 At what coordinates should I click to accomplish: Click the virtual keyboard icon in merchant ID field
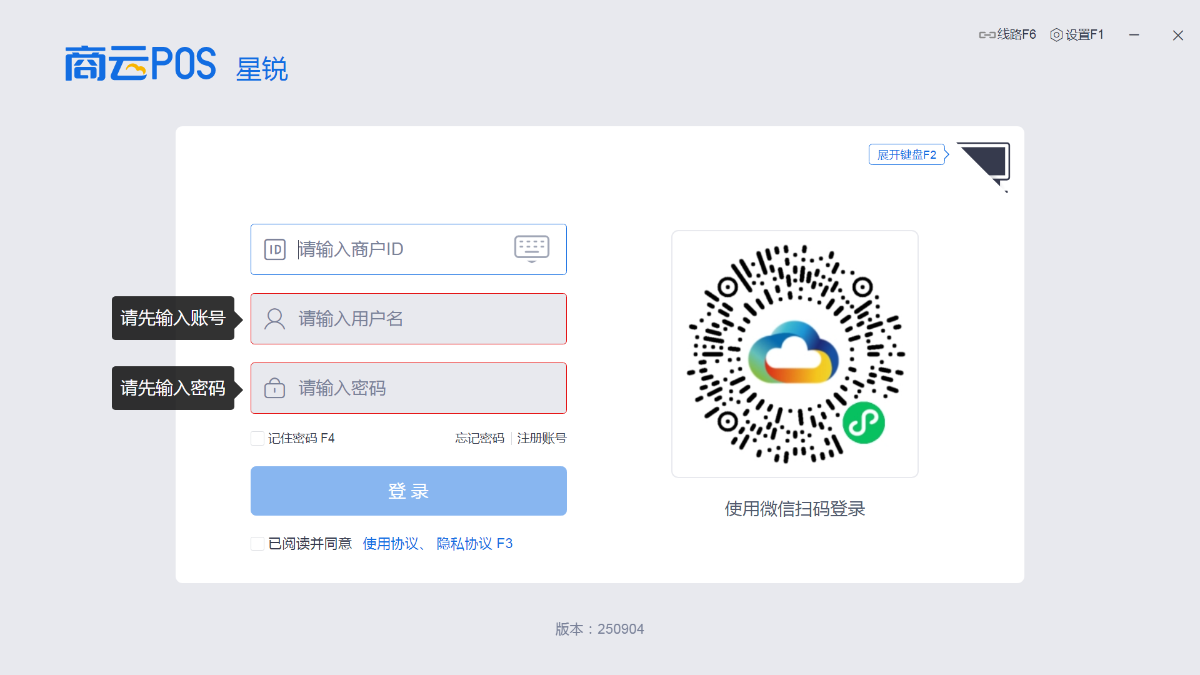531,248
